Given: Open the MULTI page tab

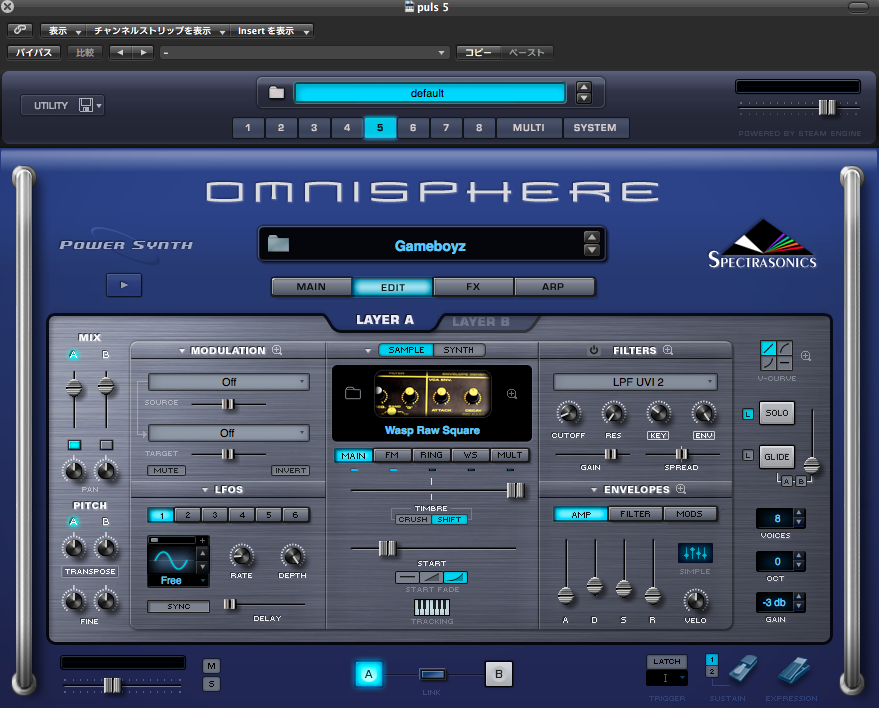Looking at the screenshot, I should coord(529,128).
